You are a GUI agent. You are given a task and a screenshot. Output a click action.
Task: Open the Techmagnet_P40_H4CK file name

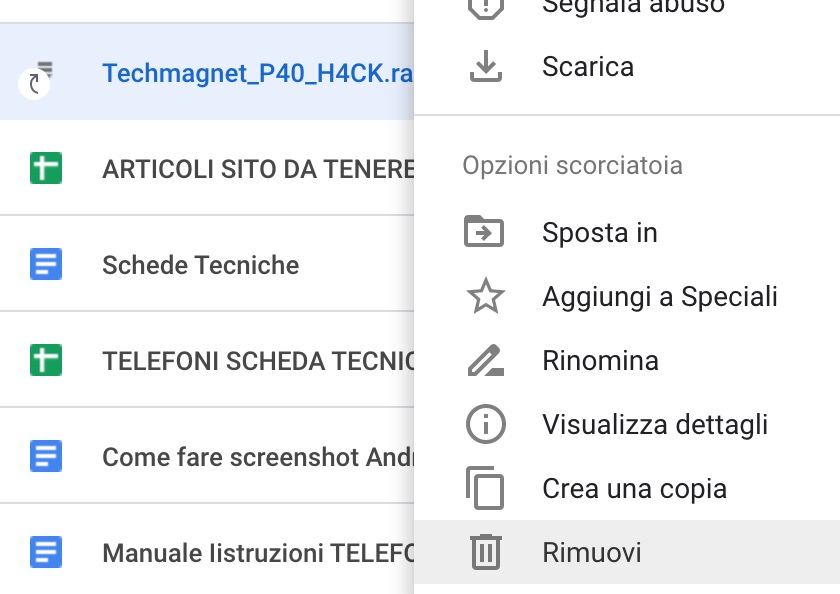(x=257, y=74)
